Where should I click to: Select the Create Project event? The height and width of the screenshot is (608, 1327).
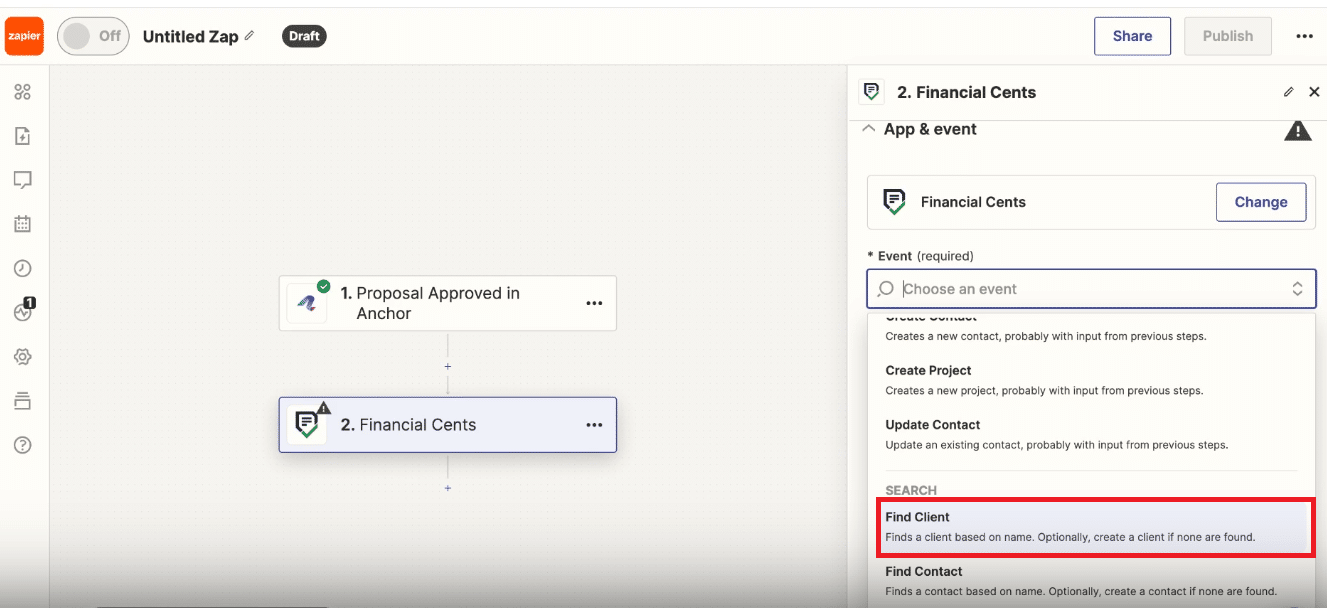point(1091,380)
